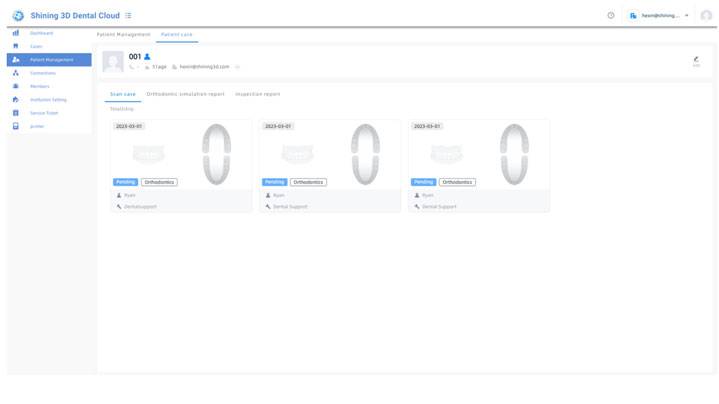Click the clock icon in the top bar
This screenshot has height=404, width=719.
[611, 16]
